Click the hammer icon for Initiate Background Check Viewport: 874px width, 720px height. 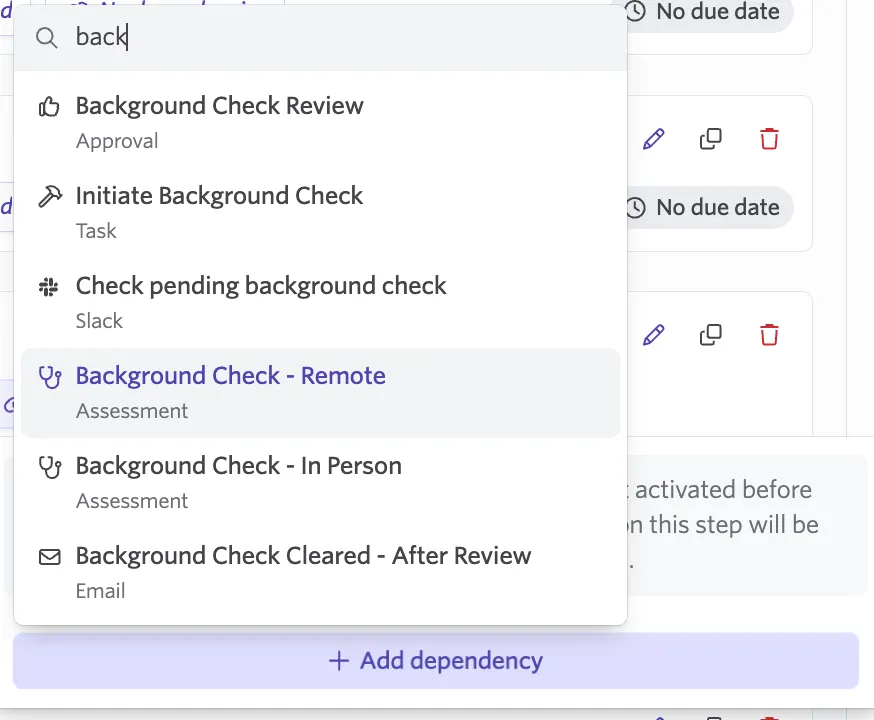coord(50,196)
